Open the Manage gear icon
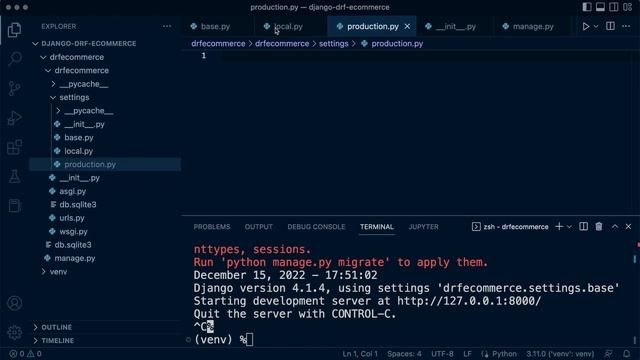This screenshot has height=360, width=640. click(x=14, y=332)
